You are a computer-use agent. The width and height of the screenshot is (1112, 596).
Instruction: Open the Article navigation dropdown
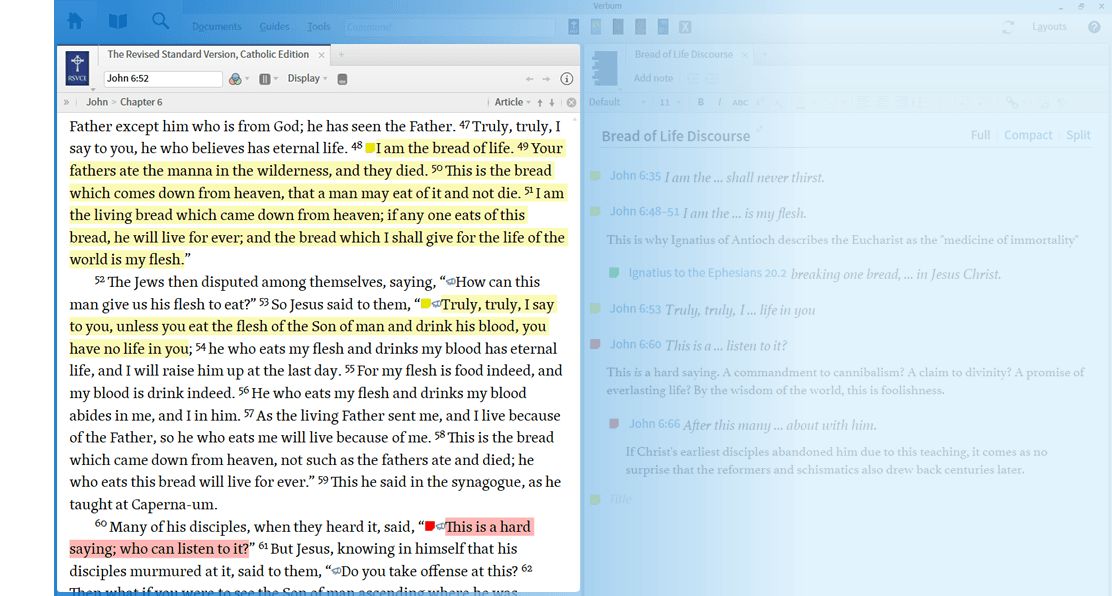click(512, 102)
